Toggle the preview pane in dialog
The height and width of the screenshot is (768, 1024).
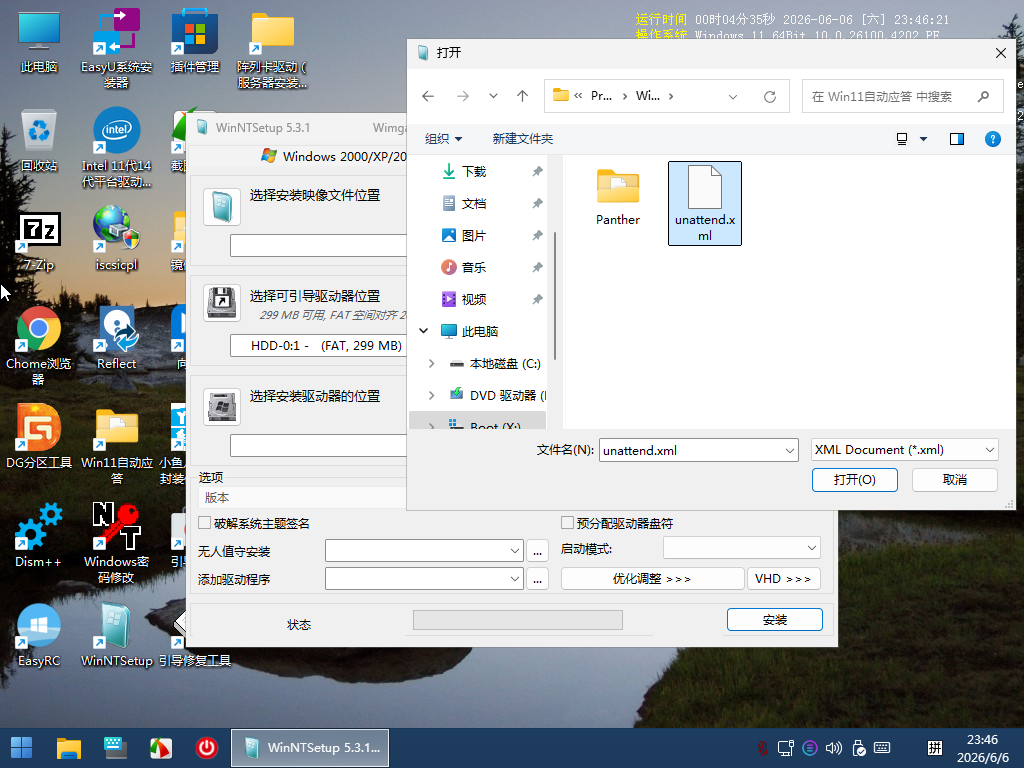[x=957, y=138]
